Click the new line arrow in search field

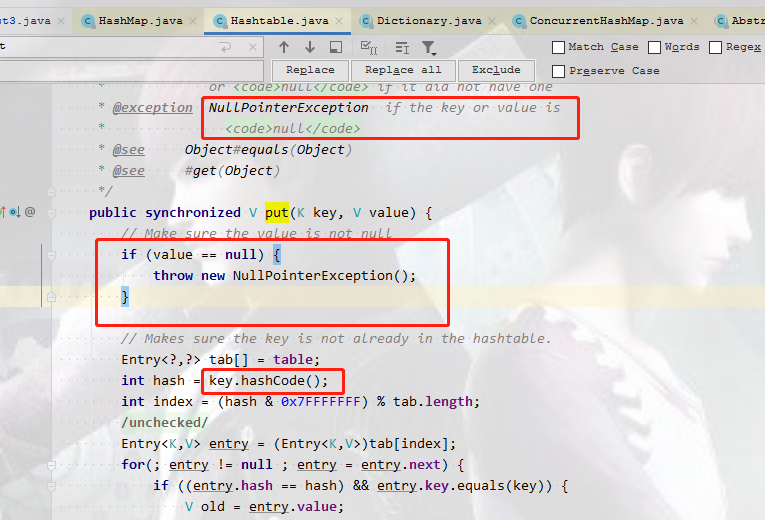(x=225, y=47)
